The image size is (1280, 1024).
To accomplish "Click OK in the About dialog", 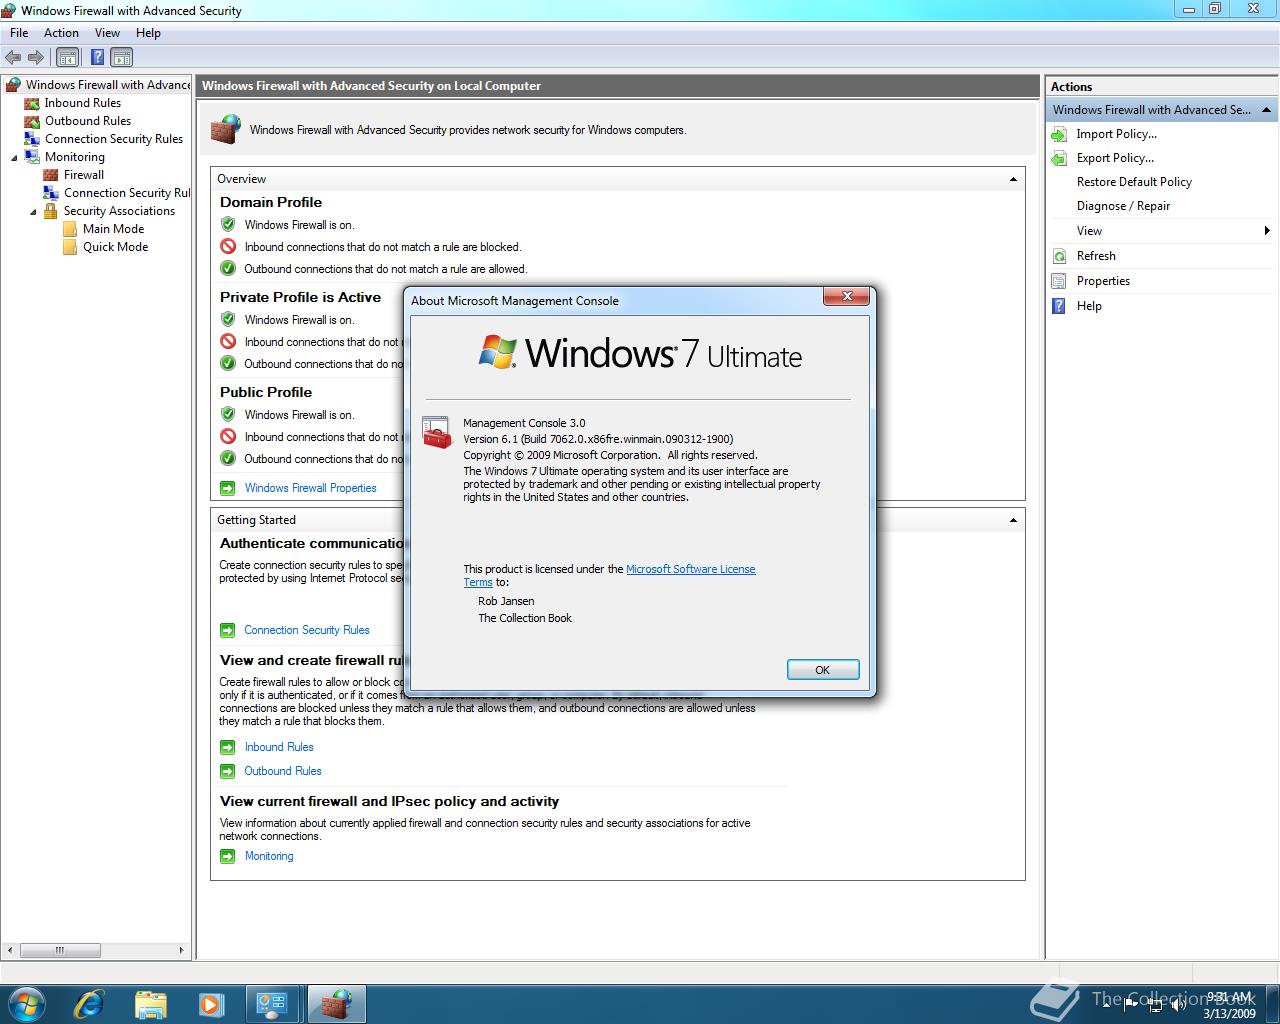I will pos(822,670).
